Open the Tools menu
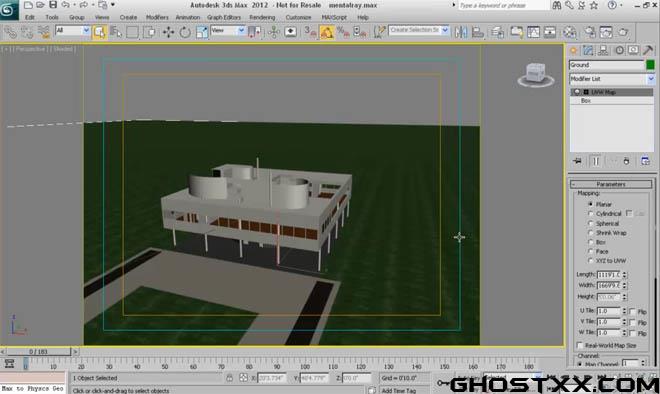Screen dimensions: 660x394 point(52,17)
